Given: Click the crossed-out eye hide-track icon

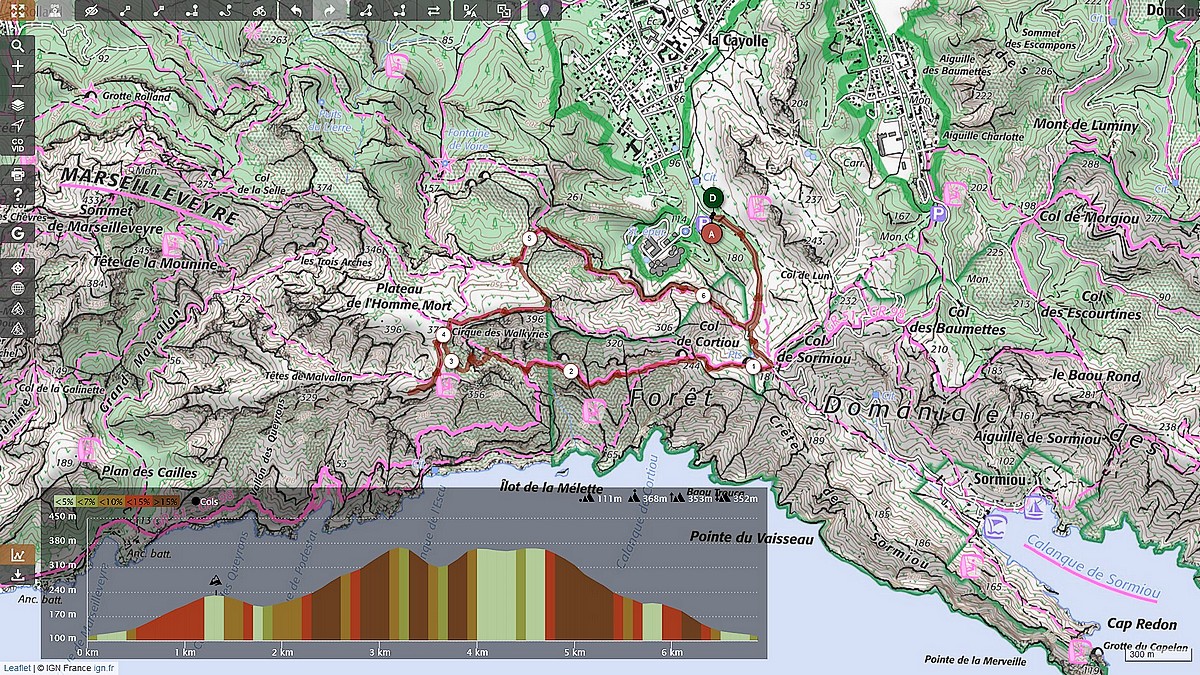Looking at the screenshot, I should (x=93, y=10).
